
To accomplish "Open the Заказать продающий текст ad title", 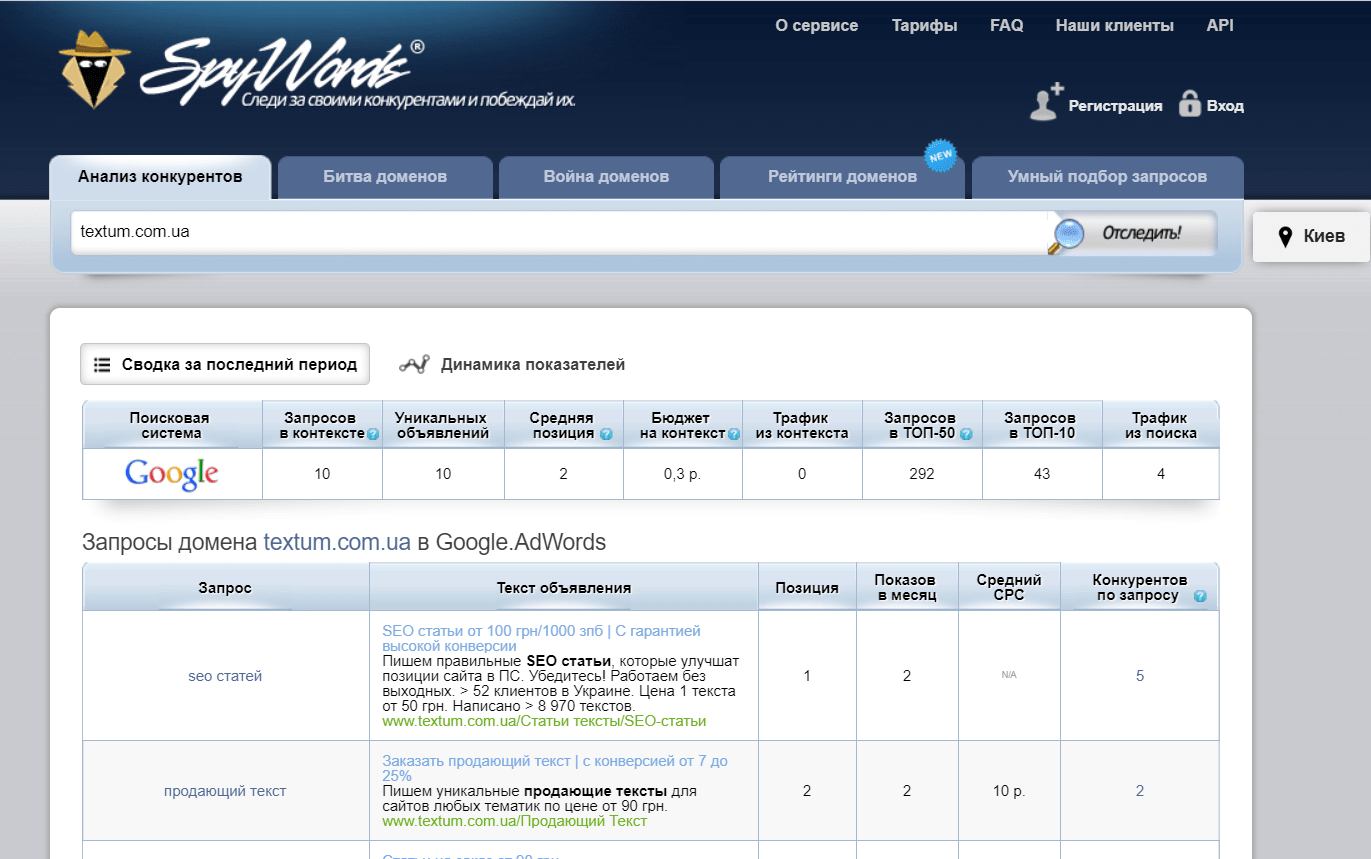I will pyautogui.click(x=555, y=768).
